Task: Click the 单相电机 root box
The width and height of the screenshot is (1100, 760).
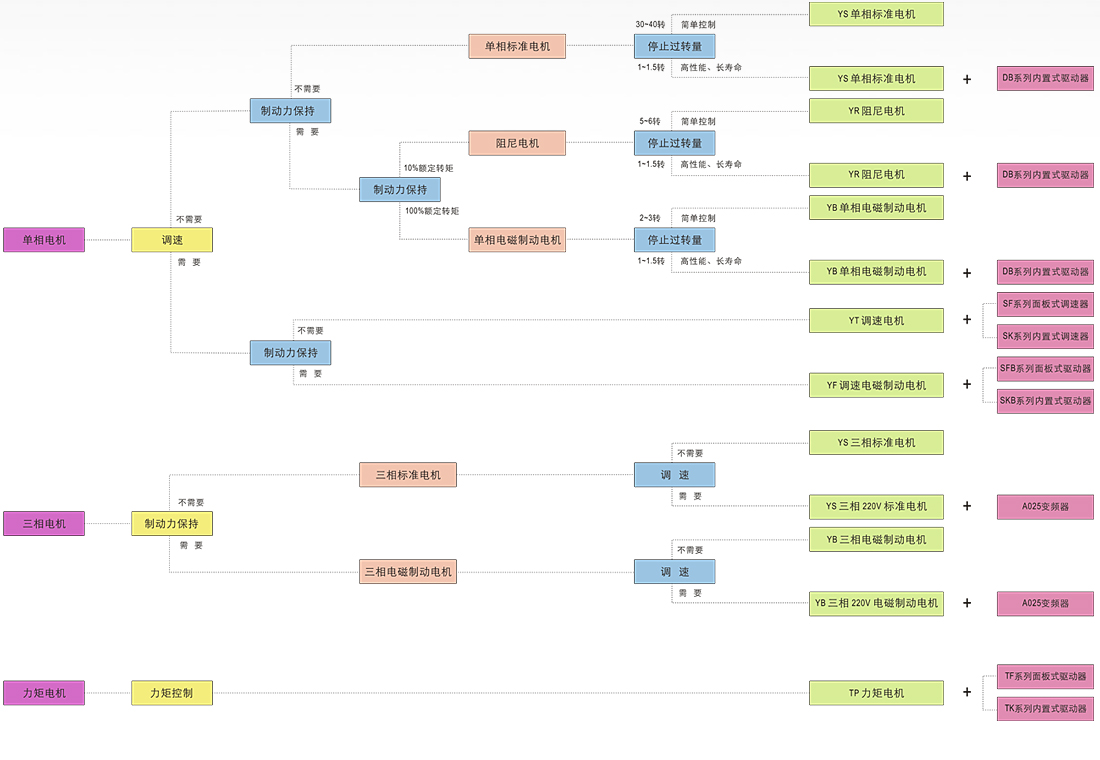Action: [44, 240]
